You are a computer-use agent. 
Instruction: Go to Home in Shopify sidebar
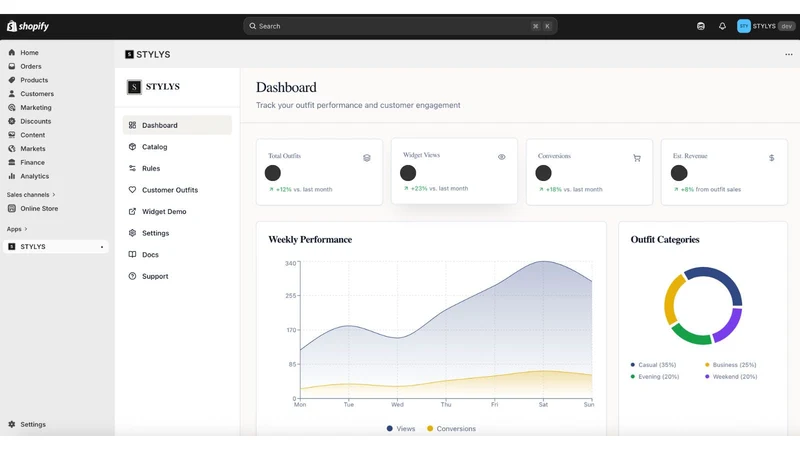pos(29,53)
